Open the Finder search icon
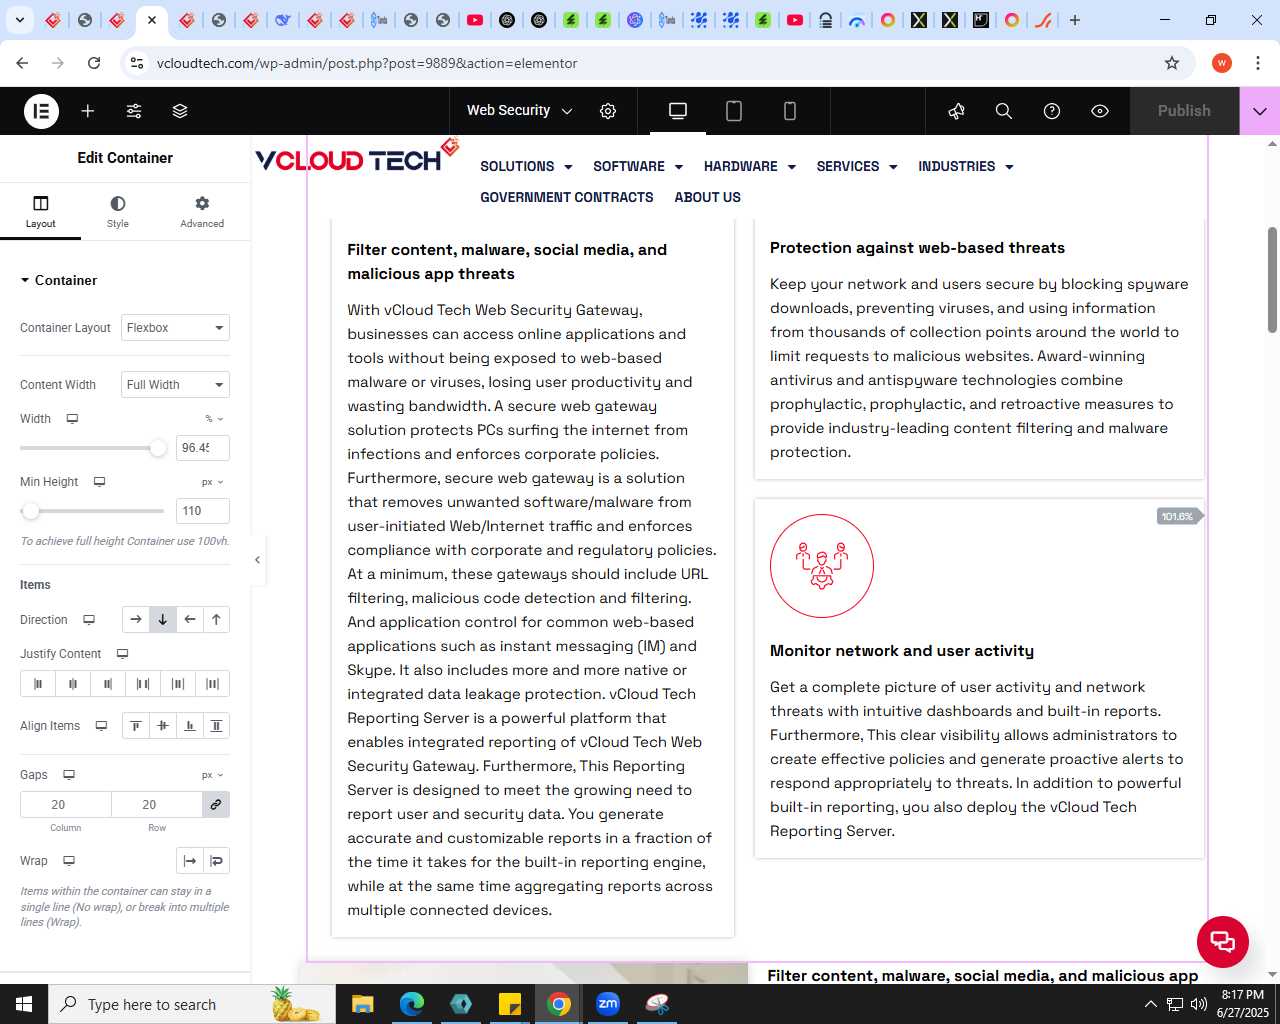 point(1004,111)
